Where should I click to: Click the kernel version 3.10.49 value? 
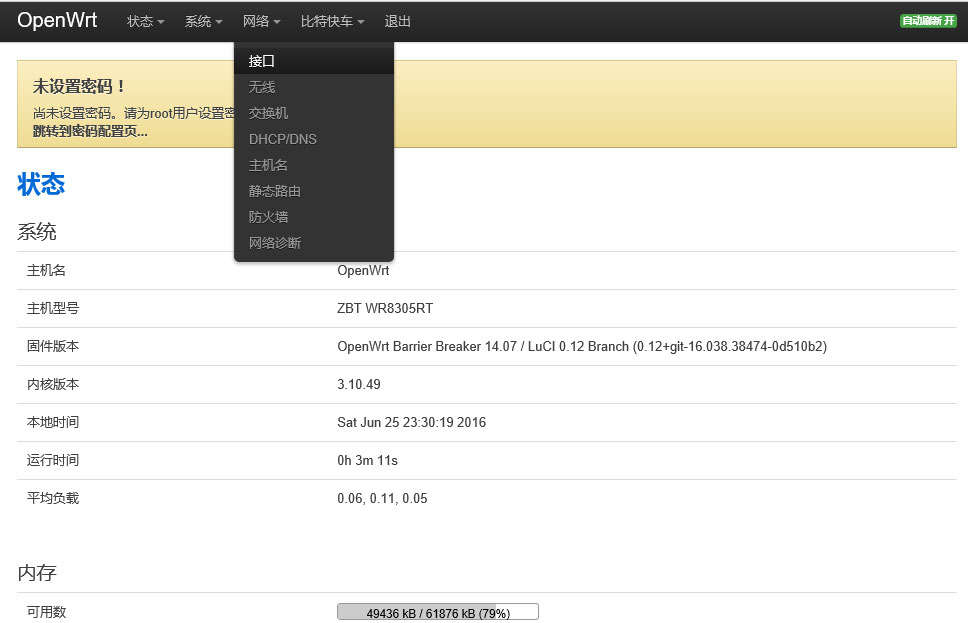tap(359, 384)
